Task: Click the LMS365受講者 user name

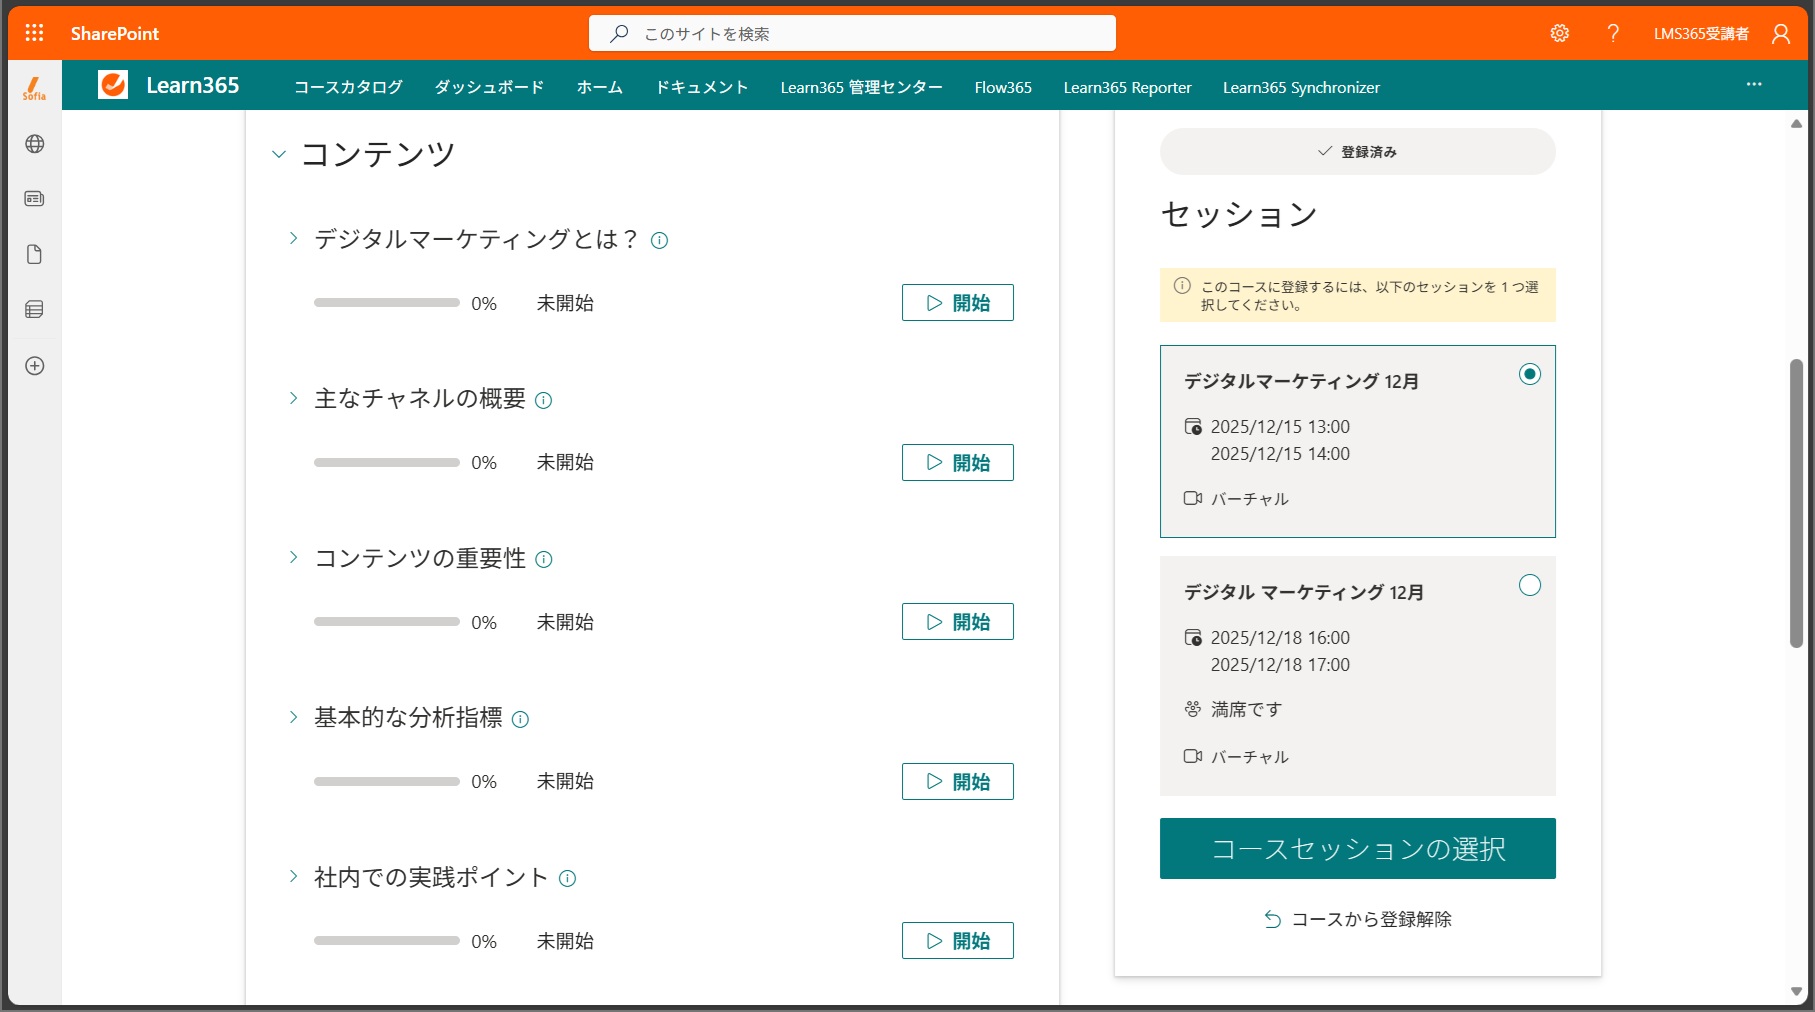Action: tap(1701, 33)
